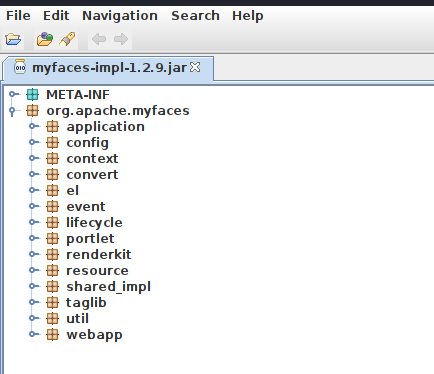Viewport: 434px width, 374px height.
Task: Click the jar file icon in the tab
Action: click(20, 67)
